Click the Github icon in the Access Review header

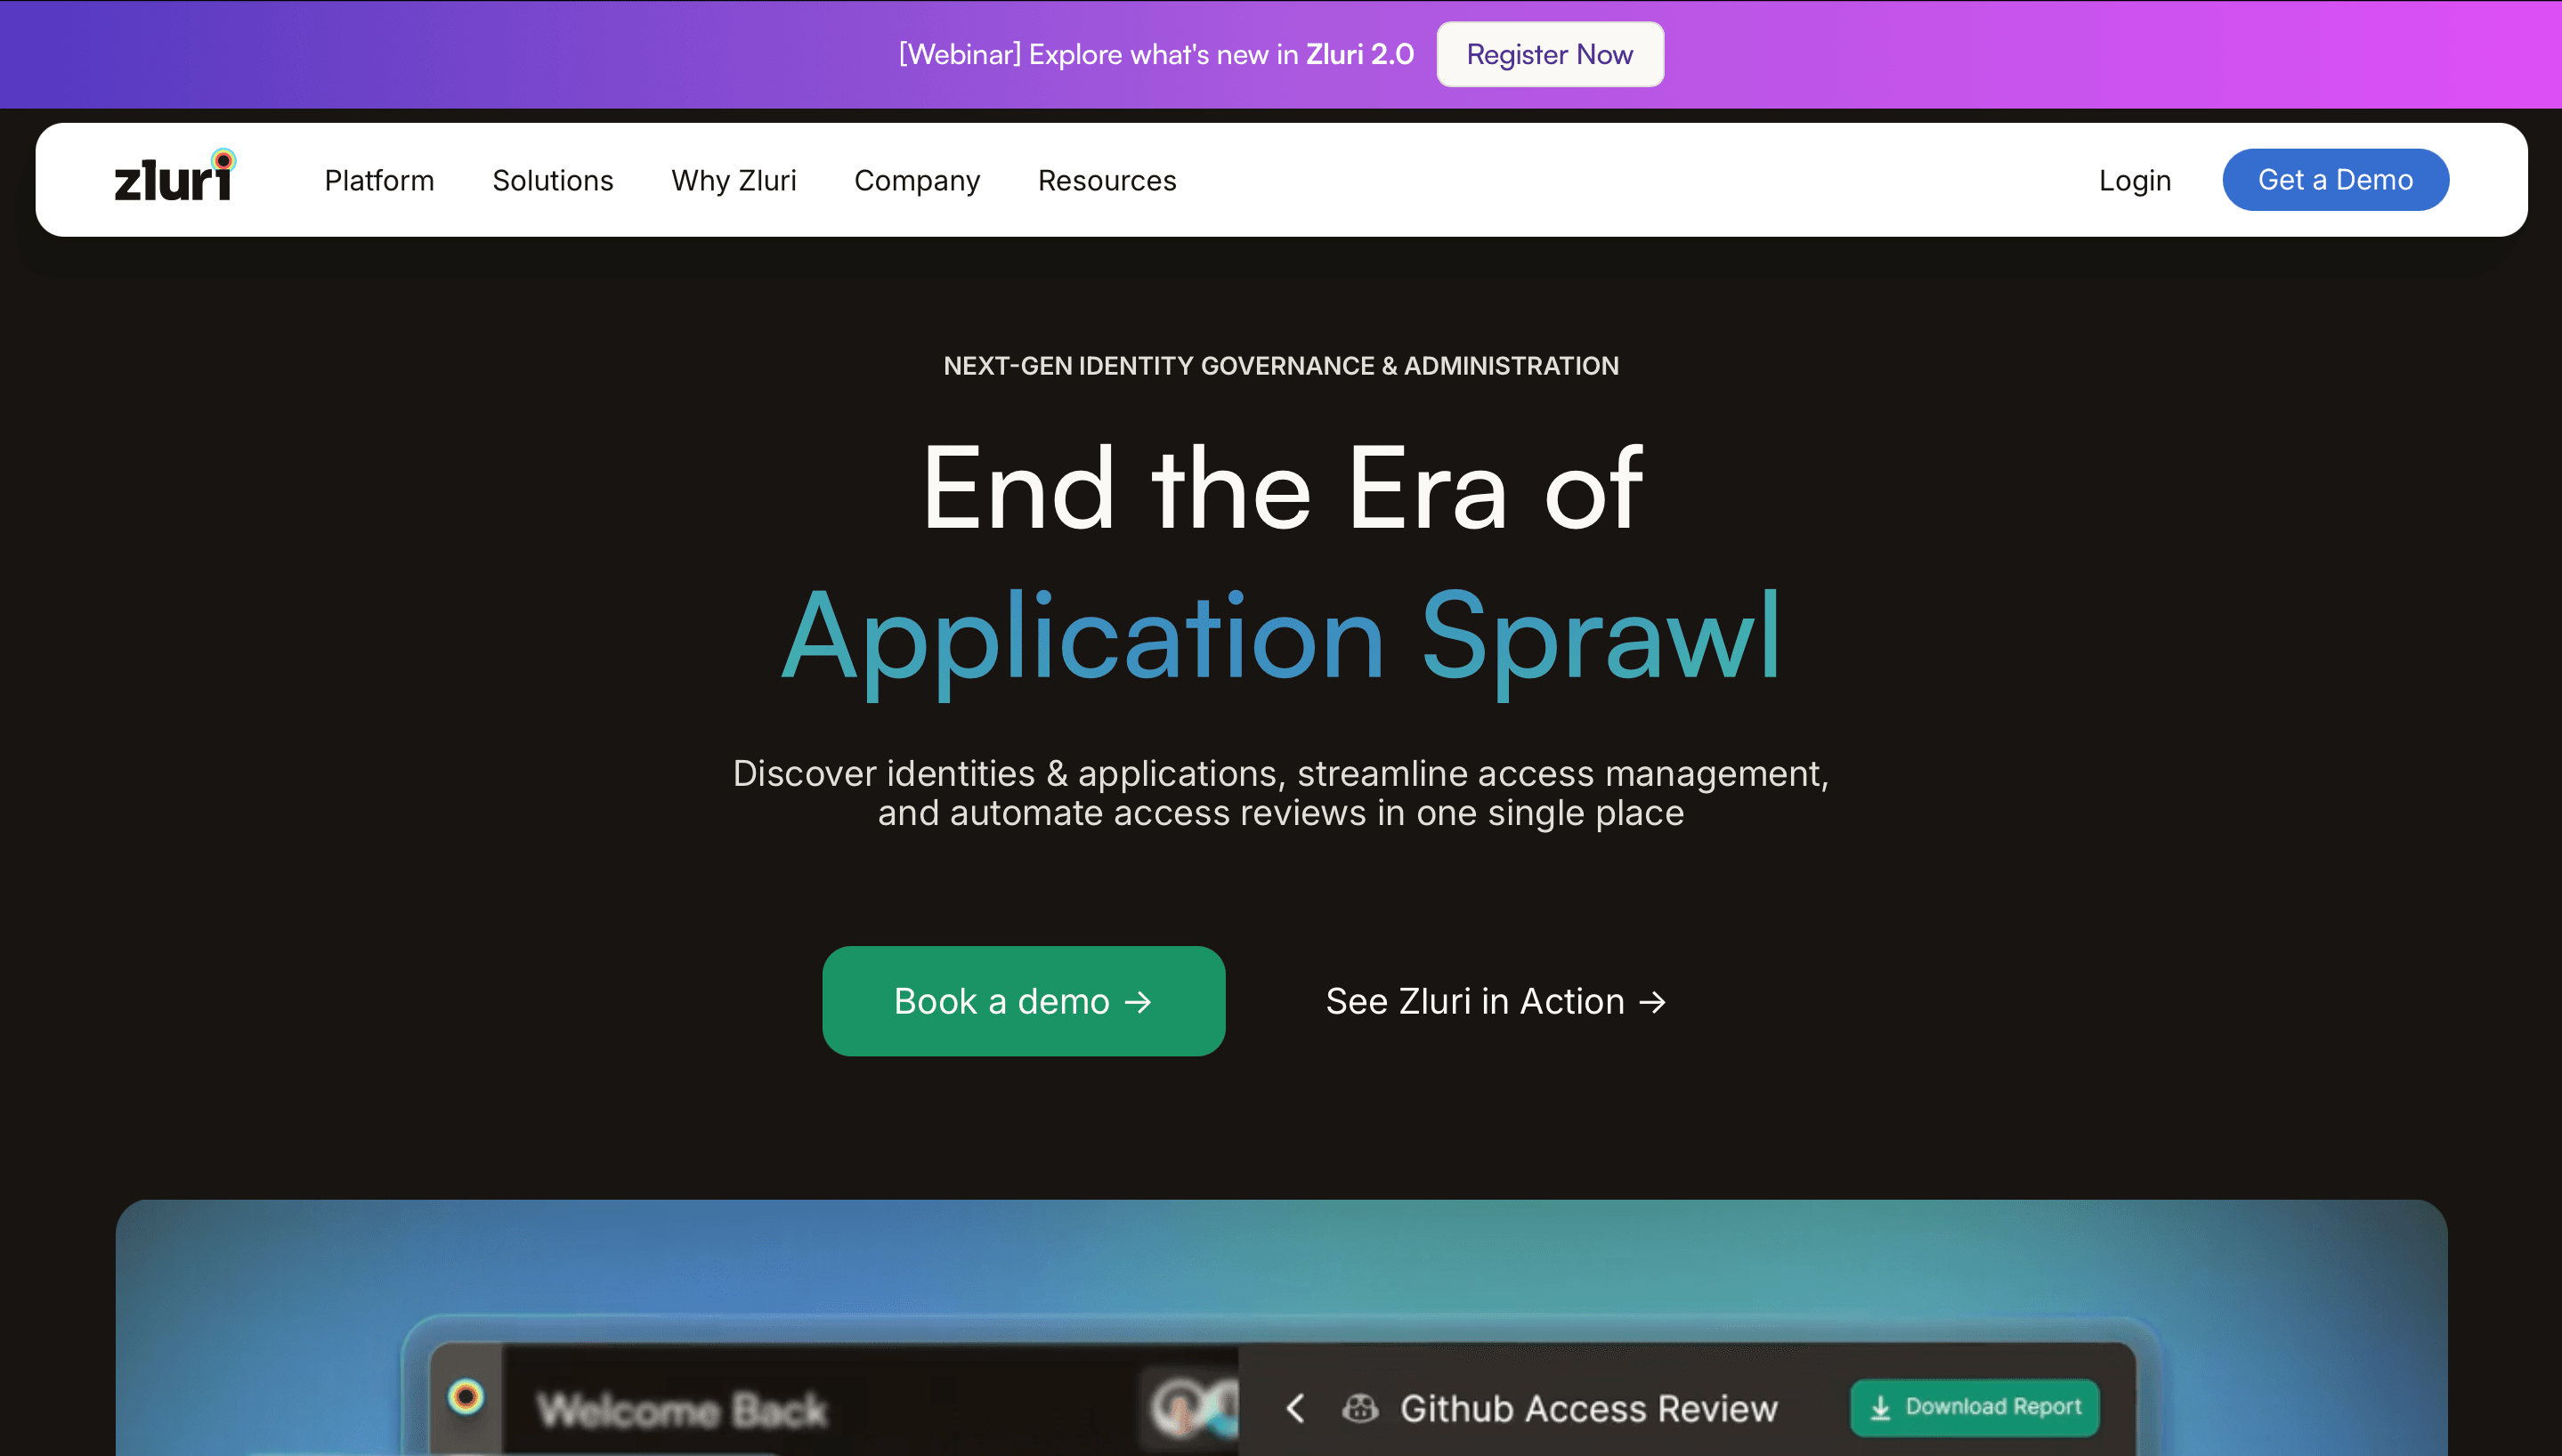click(x=1359, y=1408)
